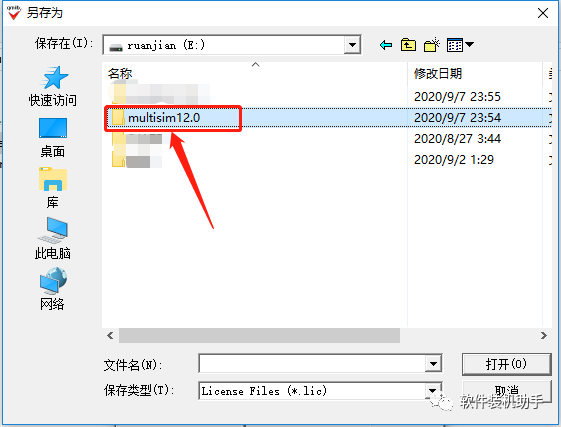Click the horizontal scrollbar left arrow
The width and height of the screenshot is (561, 427).
(110, 335)
